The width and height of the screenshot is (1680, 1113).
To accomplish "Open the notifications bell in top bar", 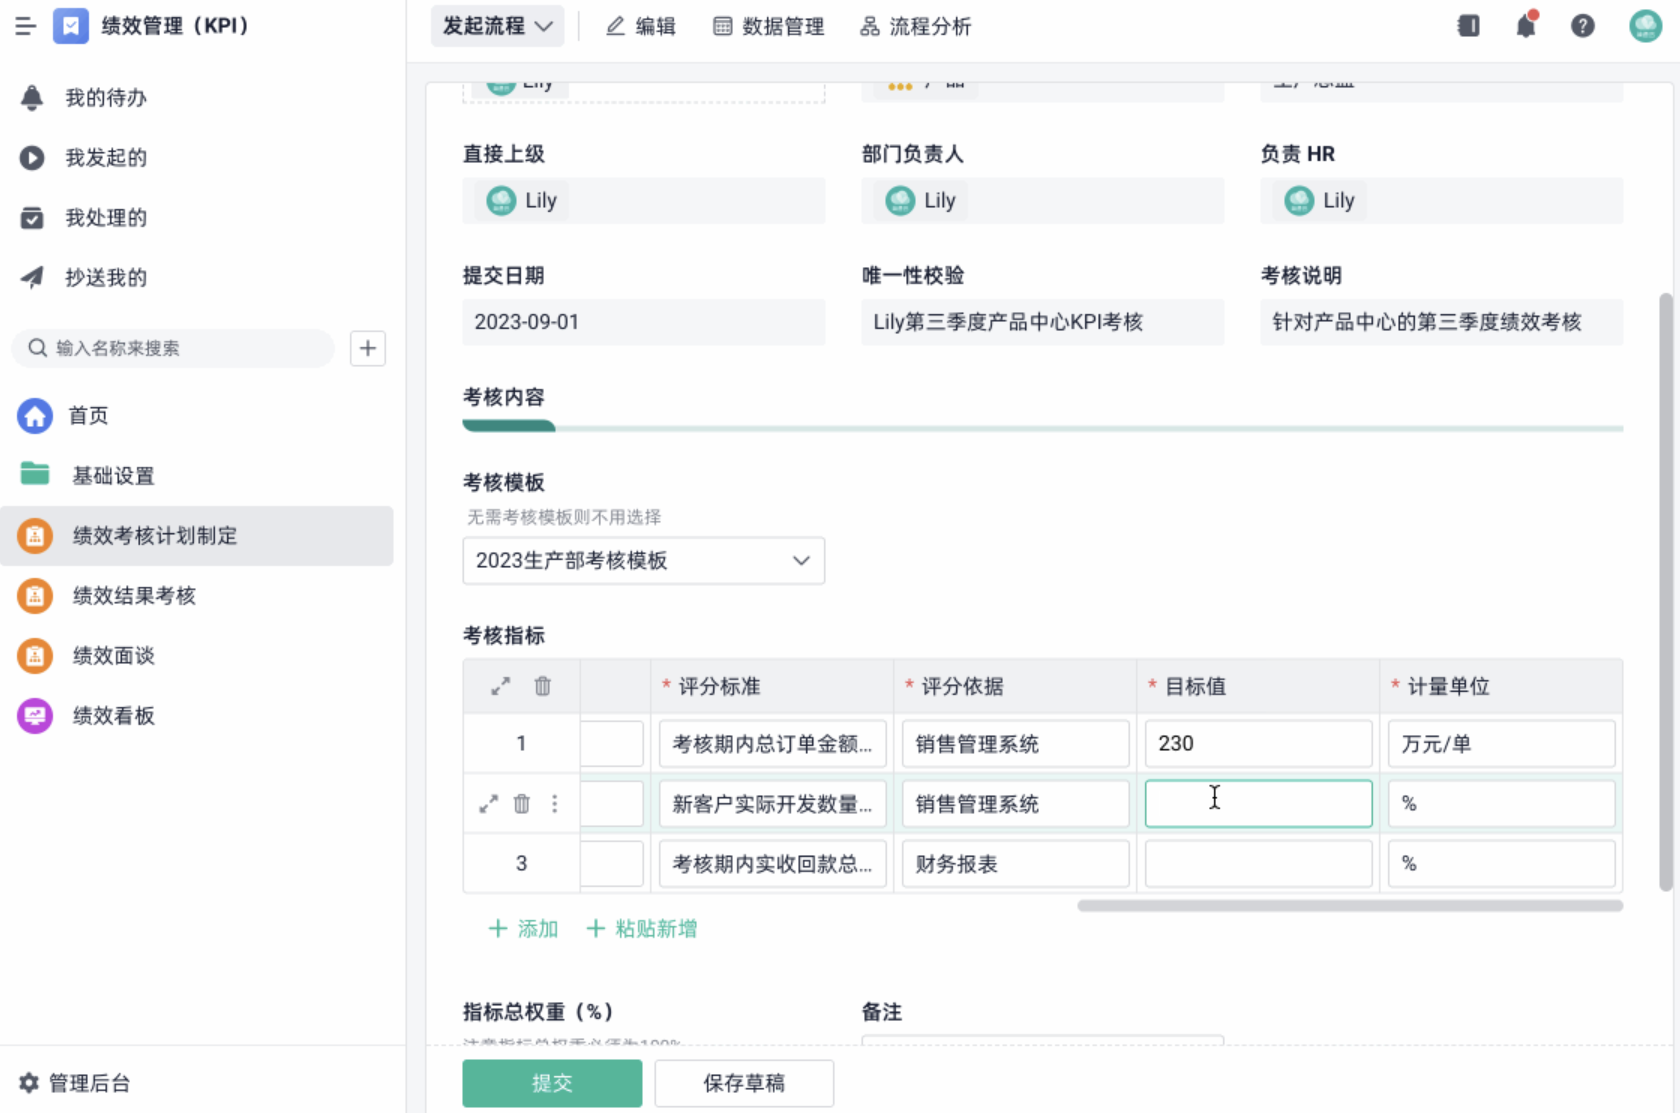I will 1526,25.
